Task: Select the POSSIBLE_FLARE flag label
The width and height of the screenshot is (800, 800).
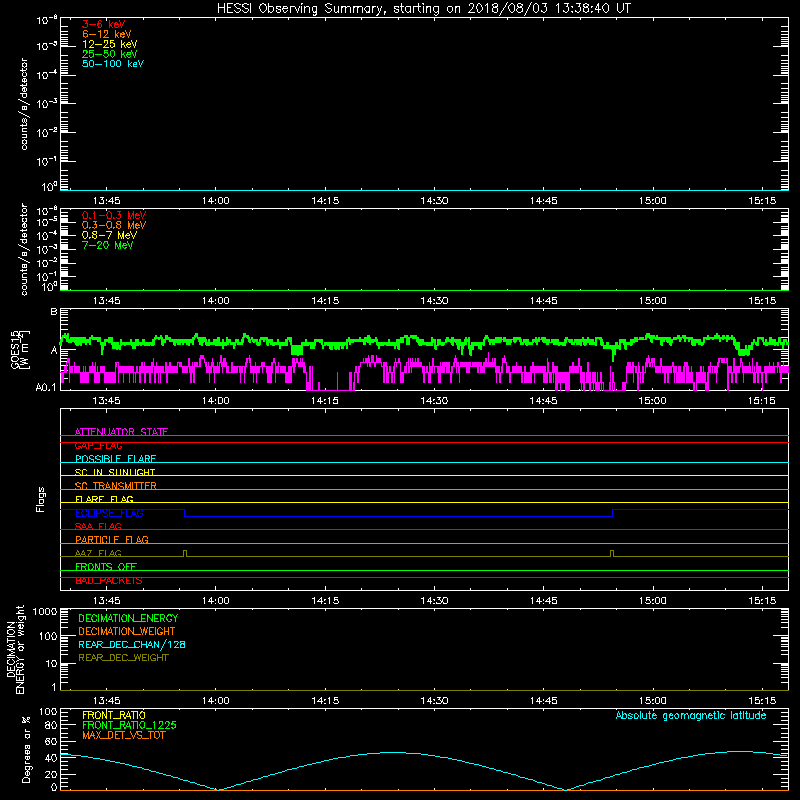Action: coord(115,459)
